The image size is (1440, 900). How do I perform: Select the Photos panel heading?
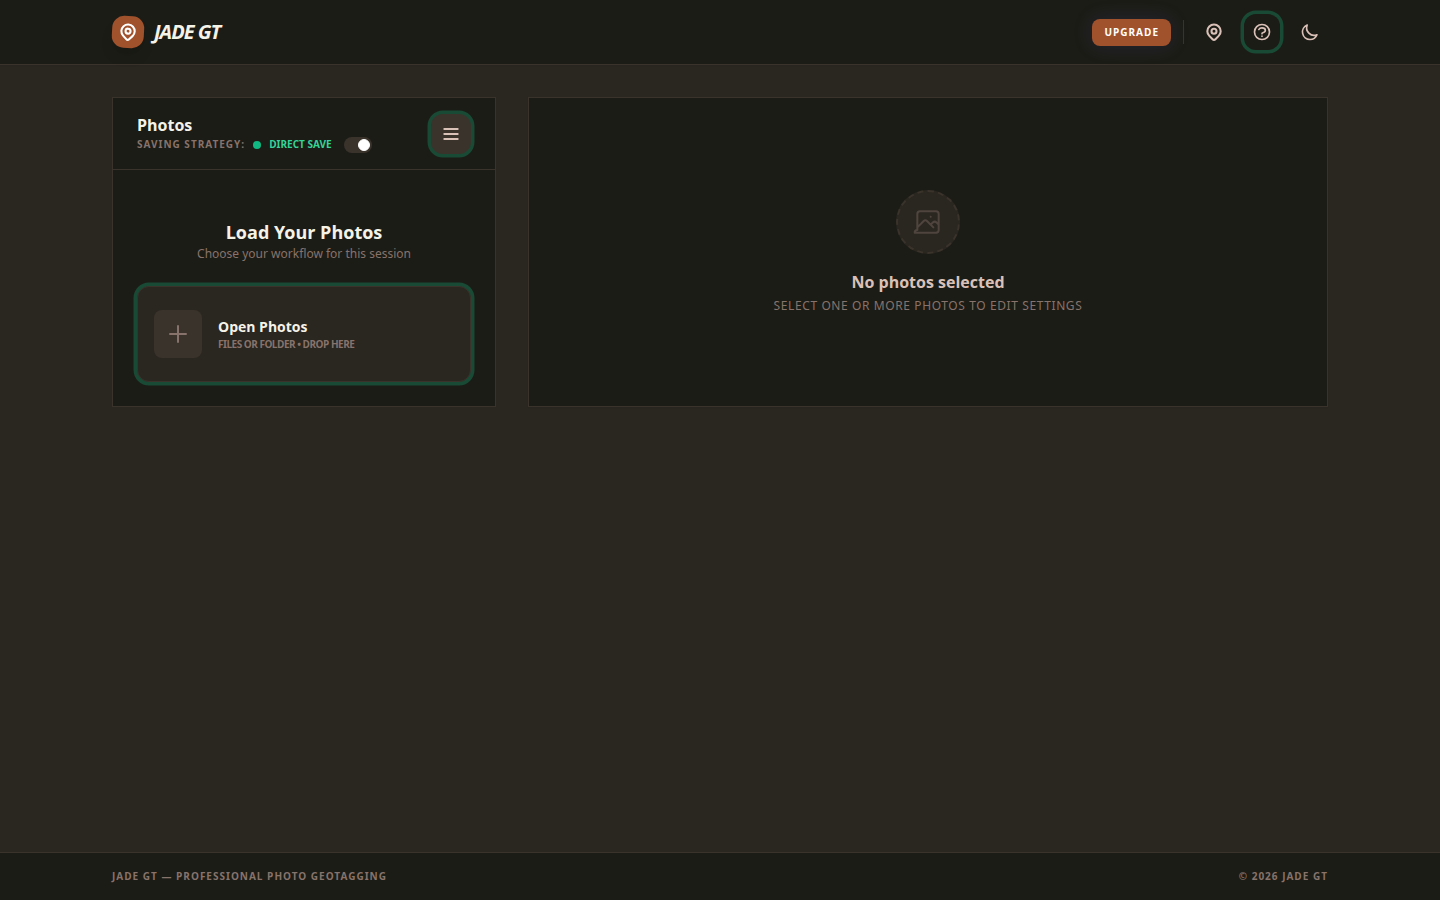[164, 125]
